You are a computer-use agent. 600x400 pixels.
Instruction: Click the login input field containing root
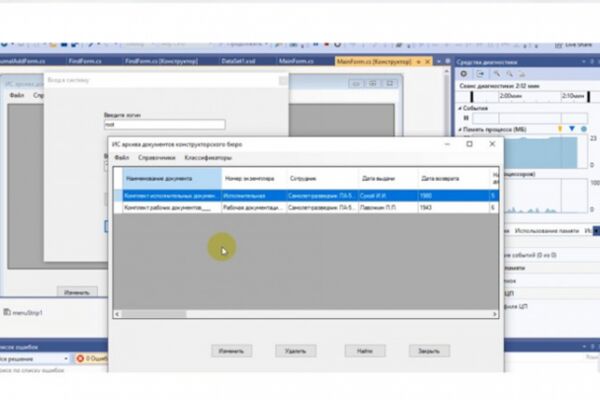[165, 124]
